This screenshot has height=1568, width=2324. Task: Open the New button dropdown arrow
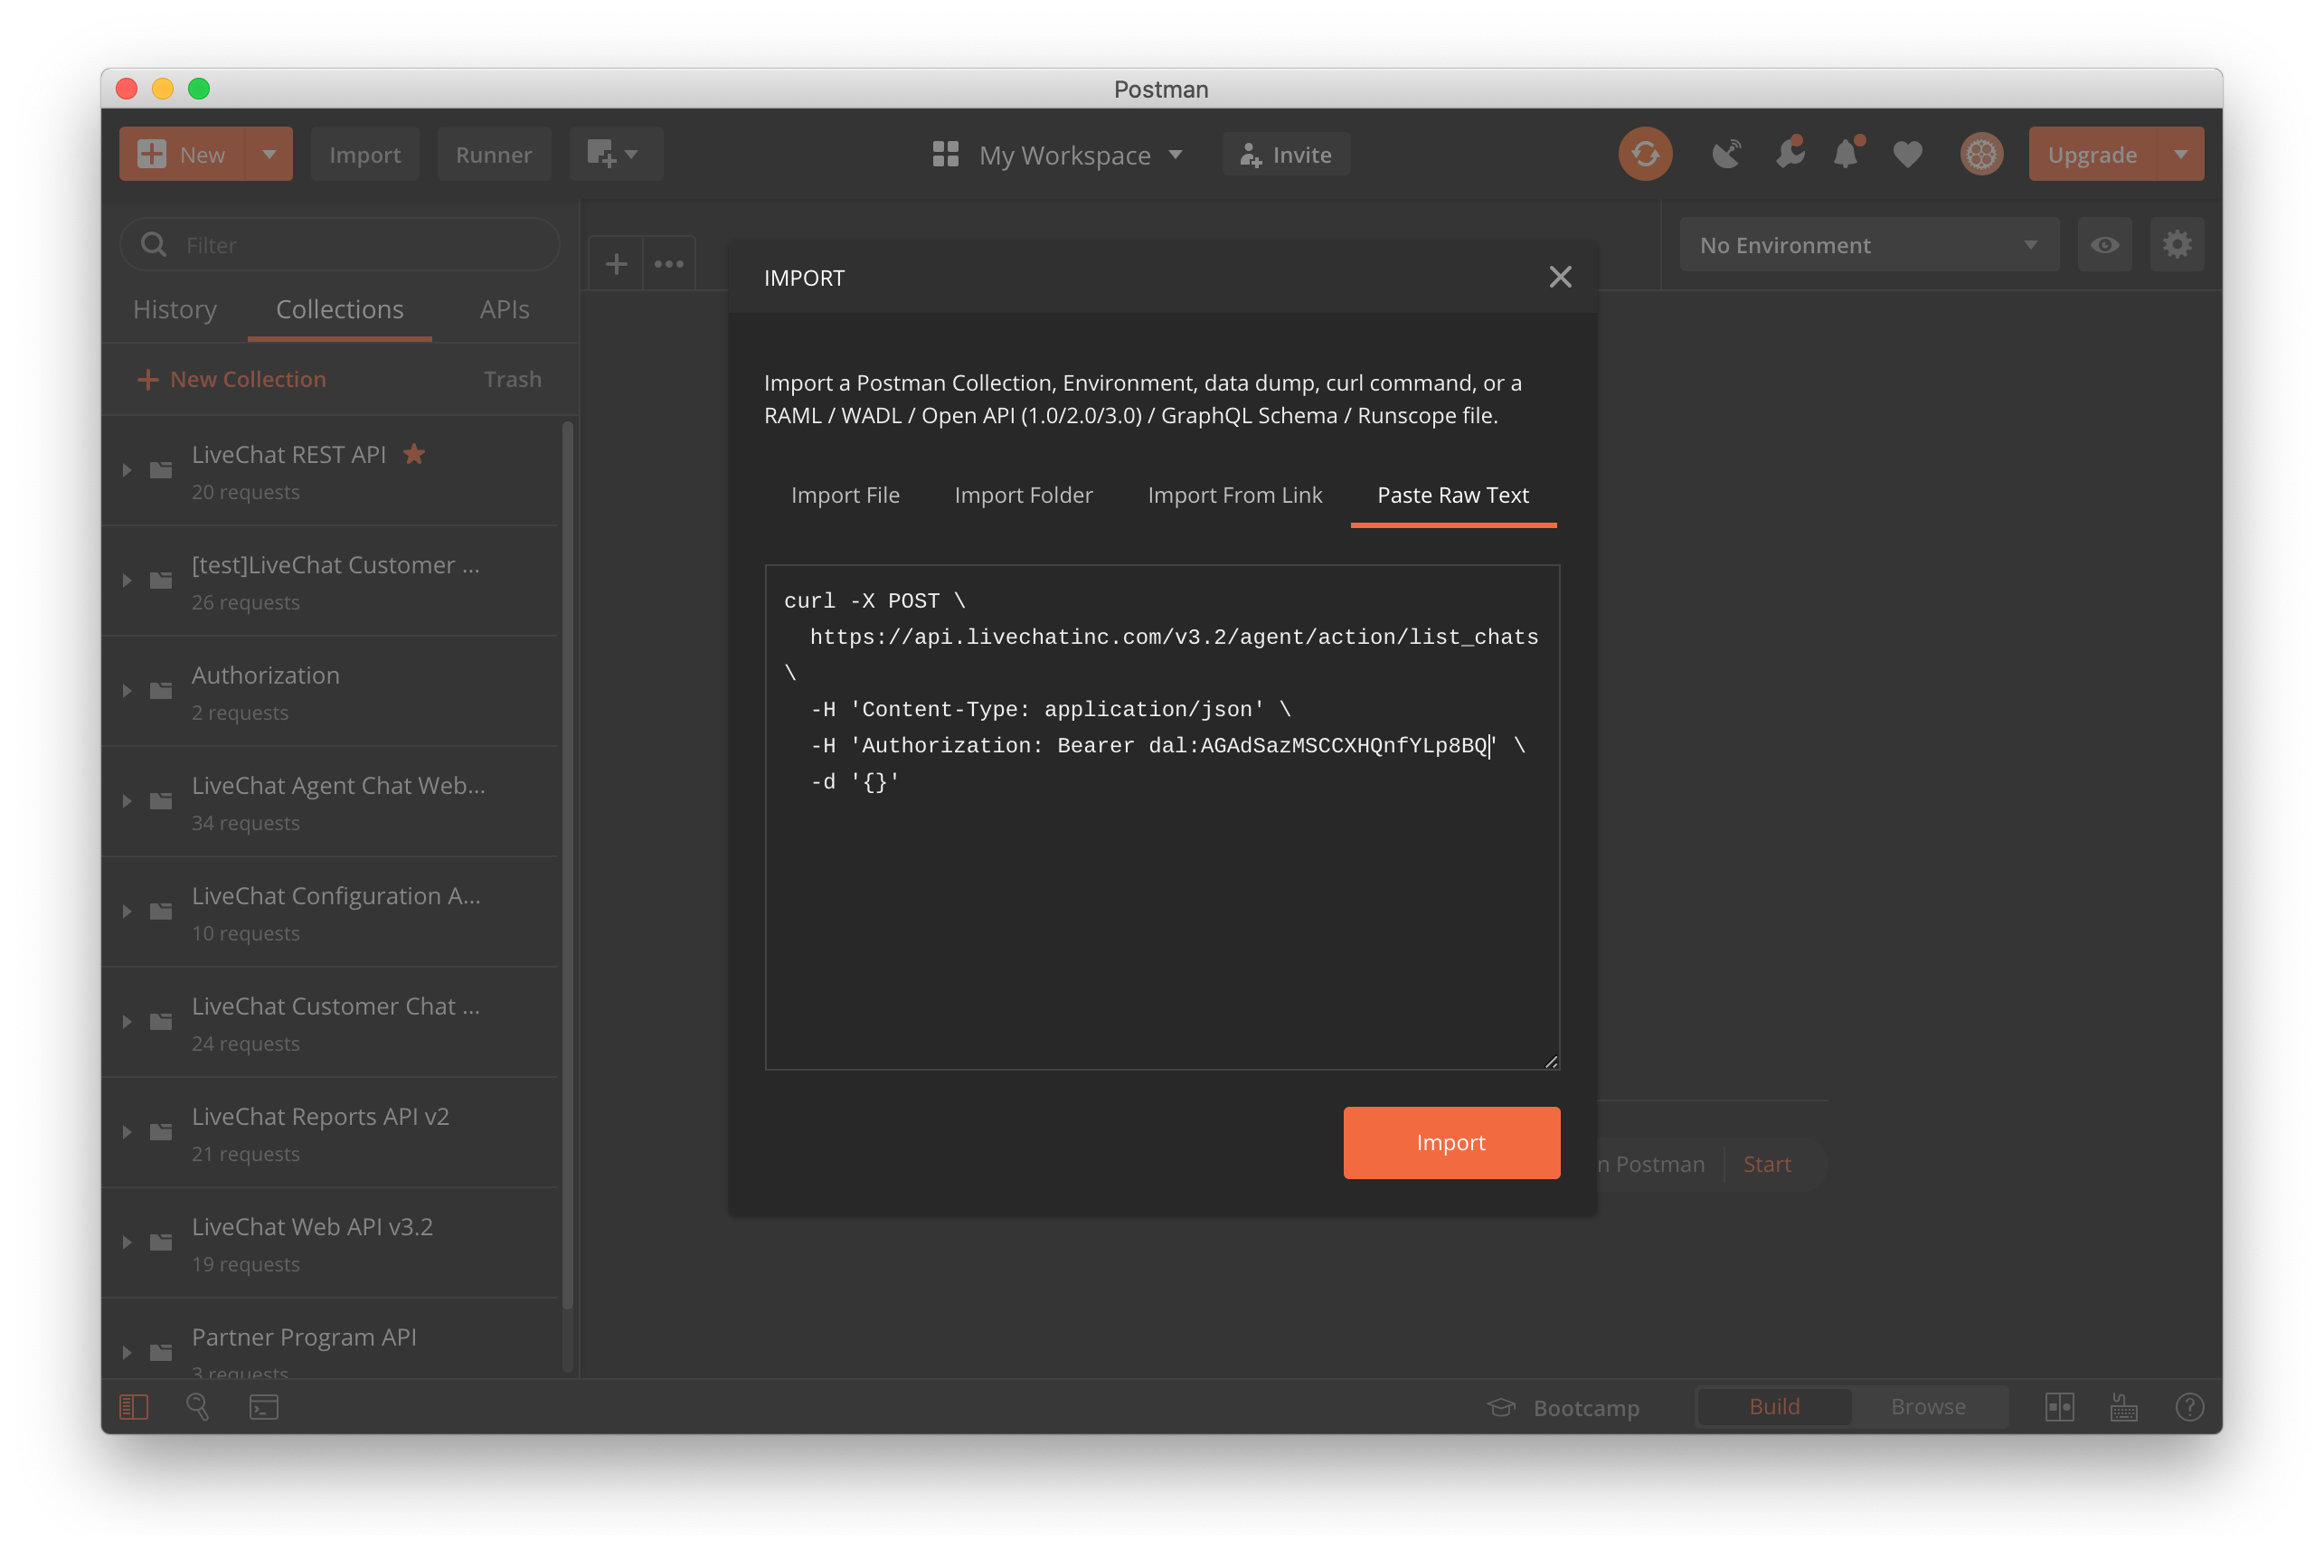point(269,154)
